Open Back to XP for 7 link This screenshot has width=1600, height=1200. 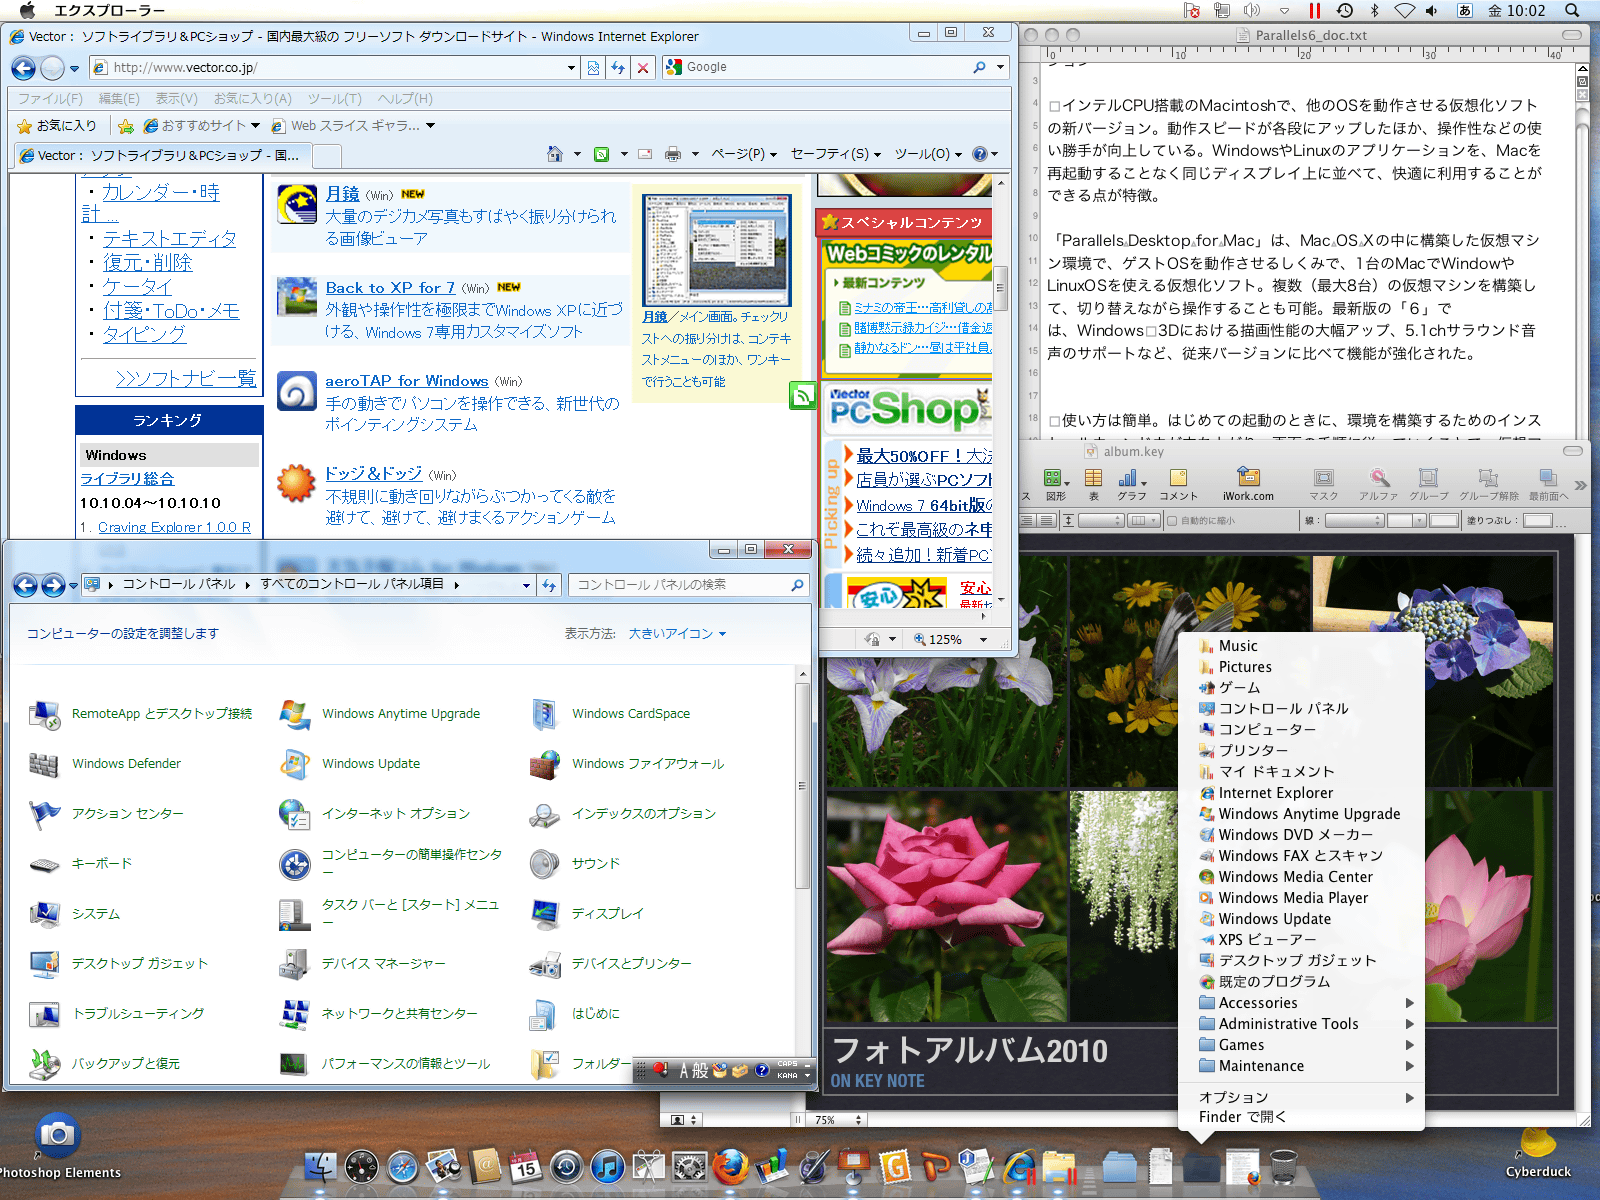click(390, 288)
